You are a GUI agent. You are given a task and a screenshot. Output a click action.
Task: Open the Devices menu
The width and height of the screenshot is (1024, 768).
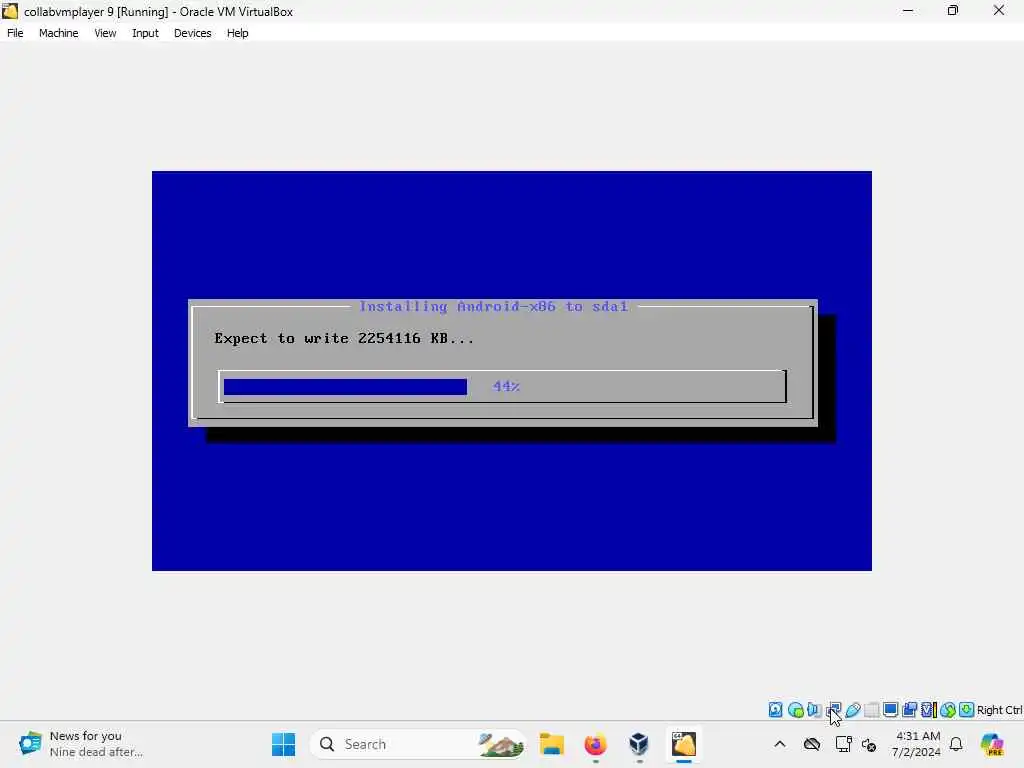(192, 33)
